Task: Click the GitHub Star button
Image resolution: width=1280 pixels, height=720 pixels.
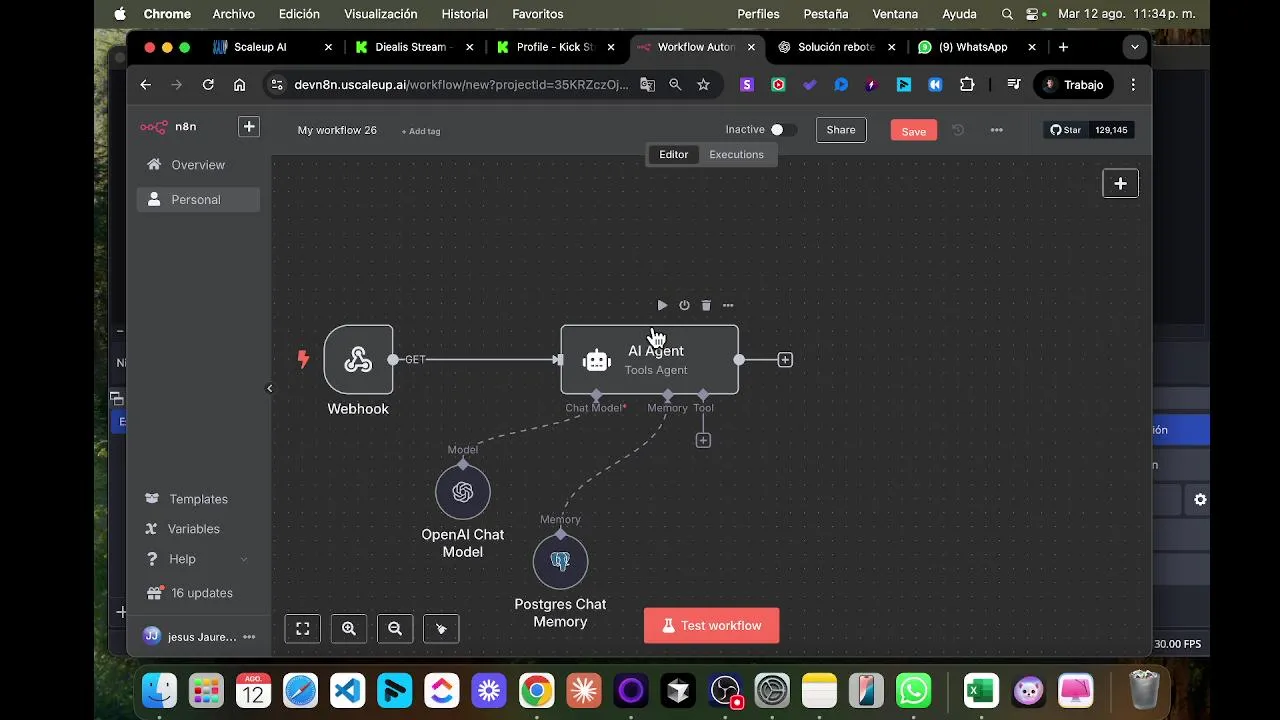Action: (1066, 130)
